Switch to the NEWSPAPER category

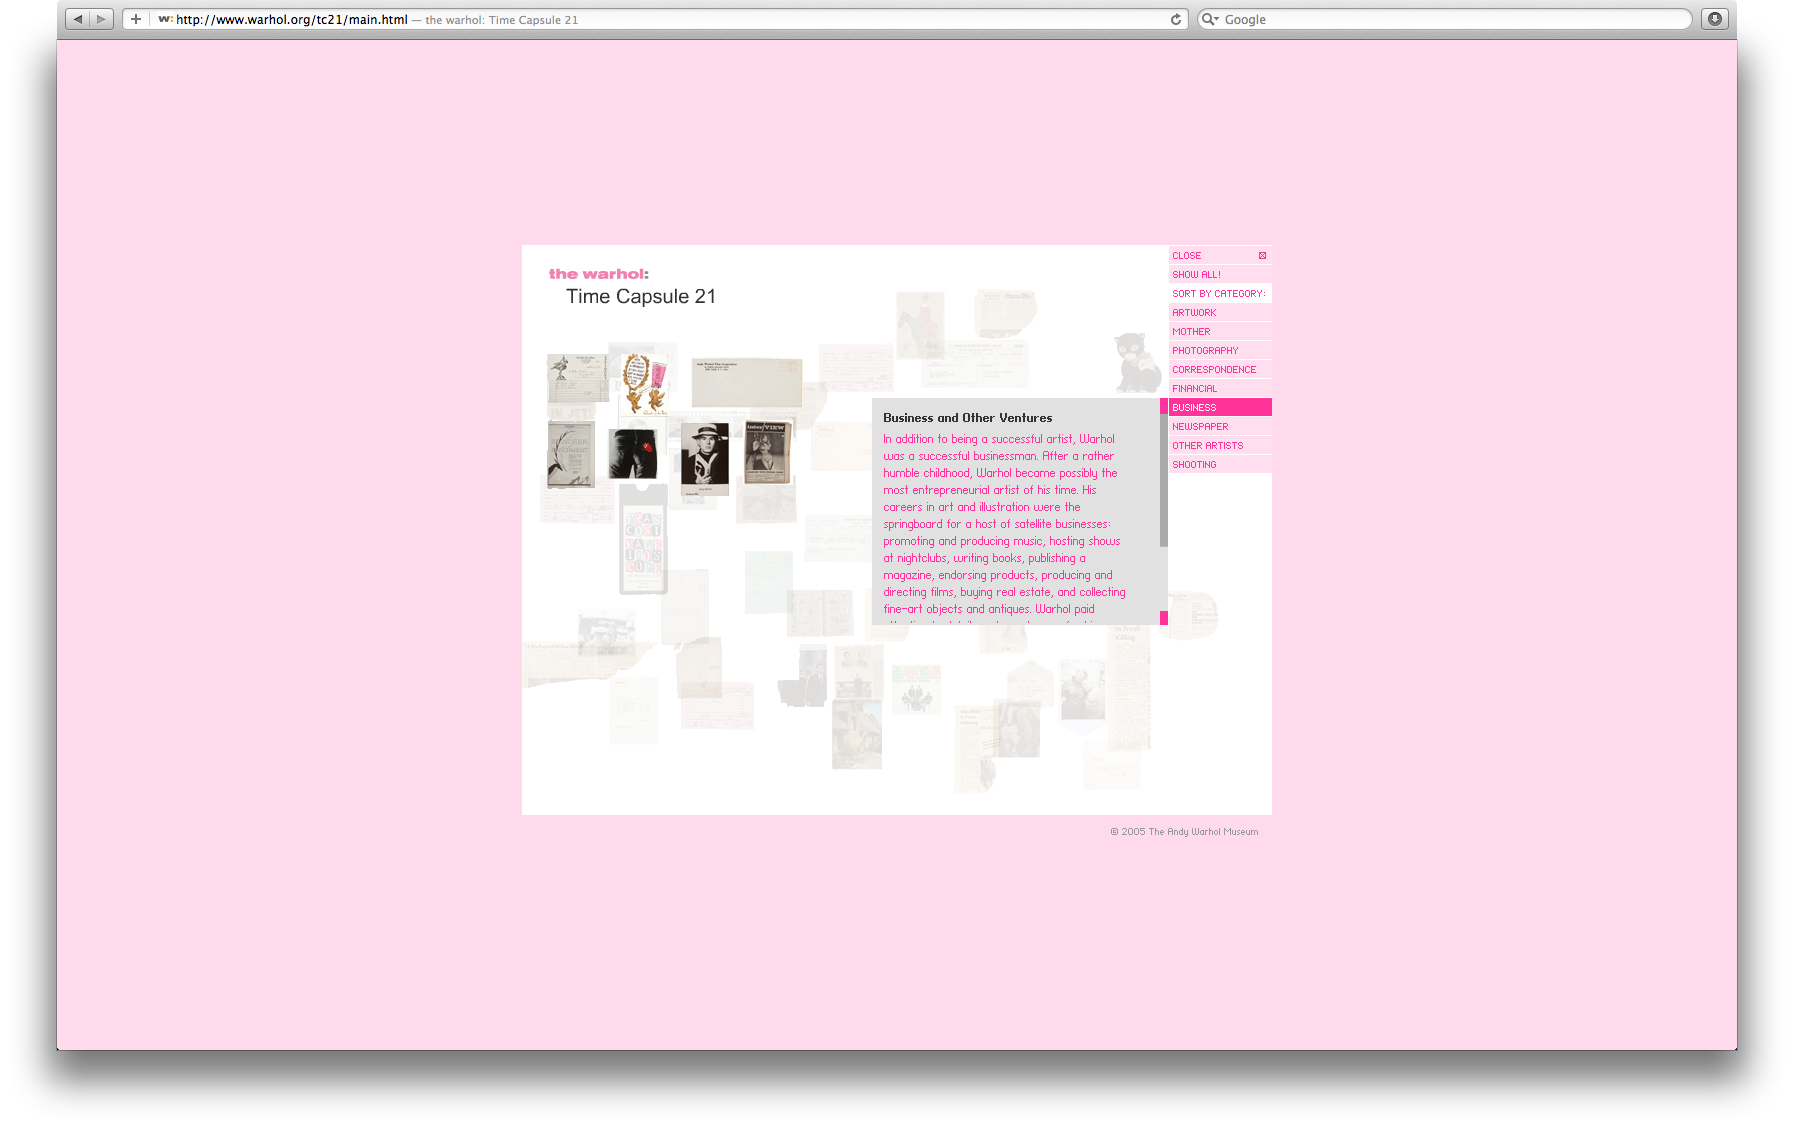(x=1200, y=427)
